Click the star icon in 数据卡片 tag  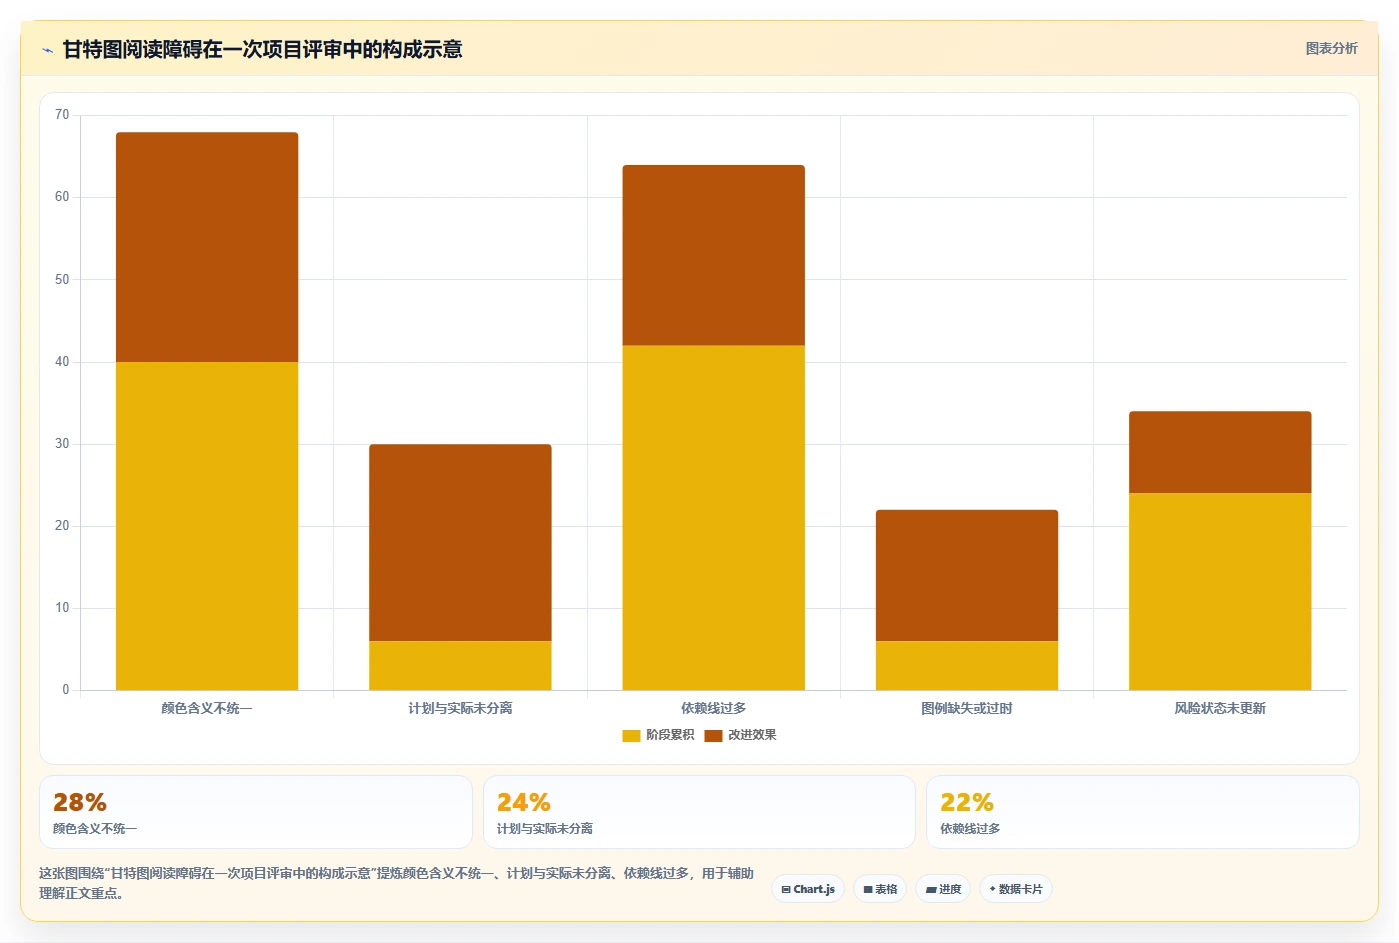click(x=992, y=889)
